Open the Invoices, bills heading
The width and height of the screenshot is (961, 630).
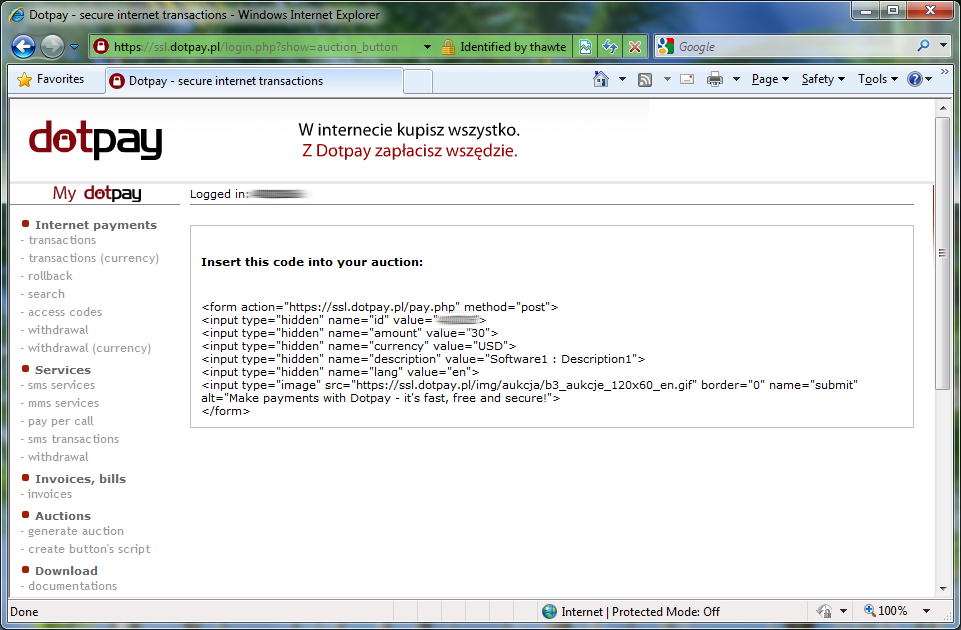pos(80,479)
